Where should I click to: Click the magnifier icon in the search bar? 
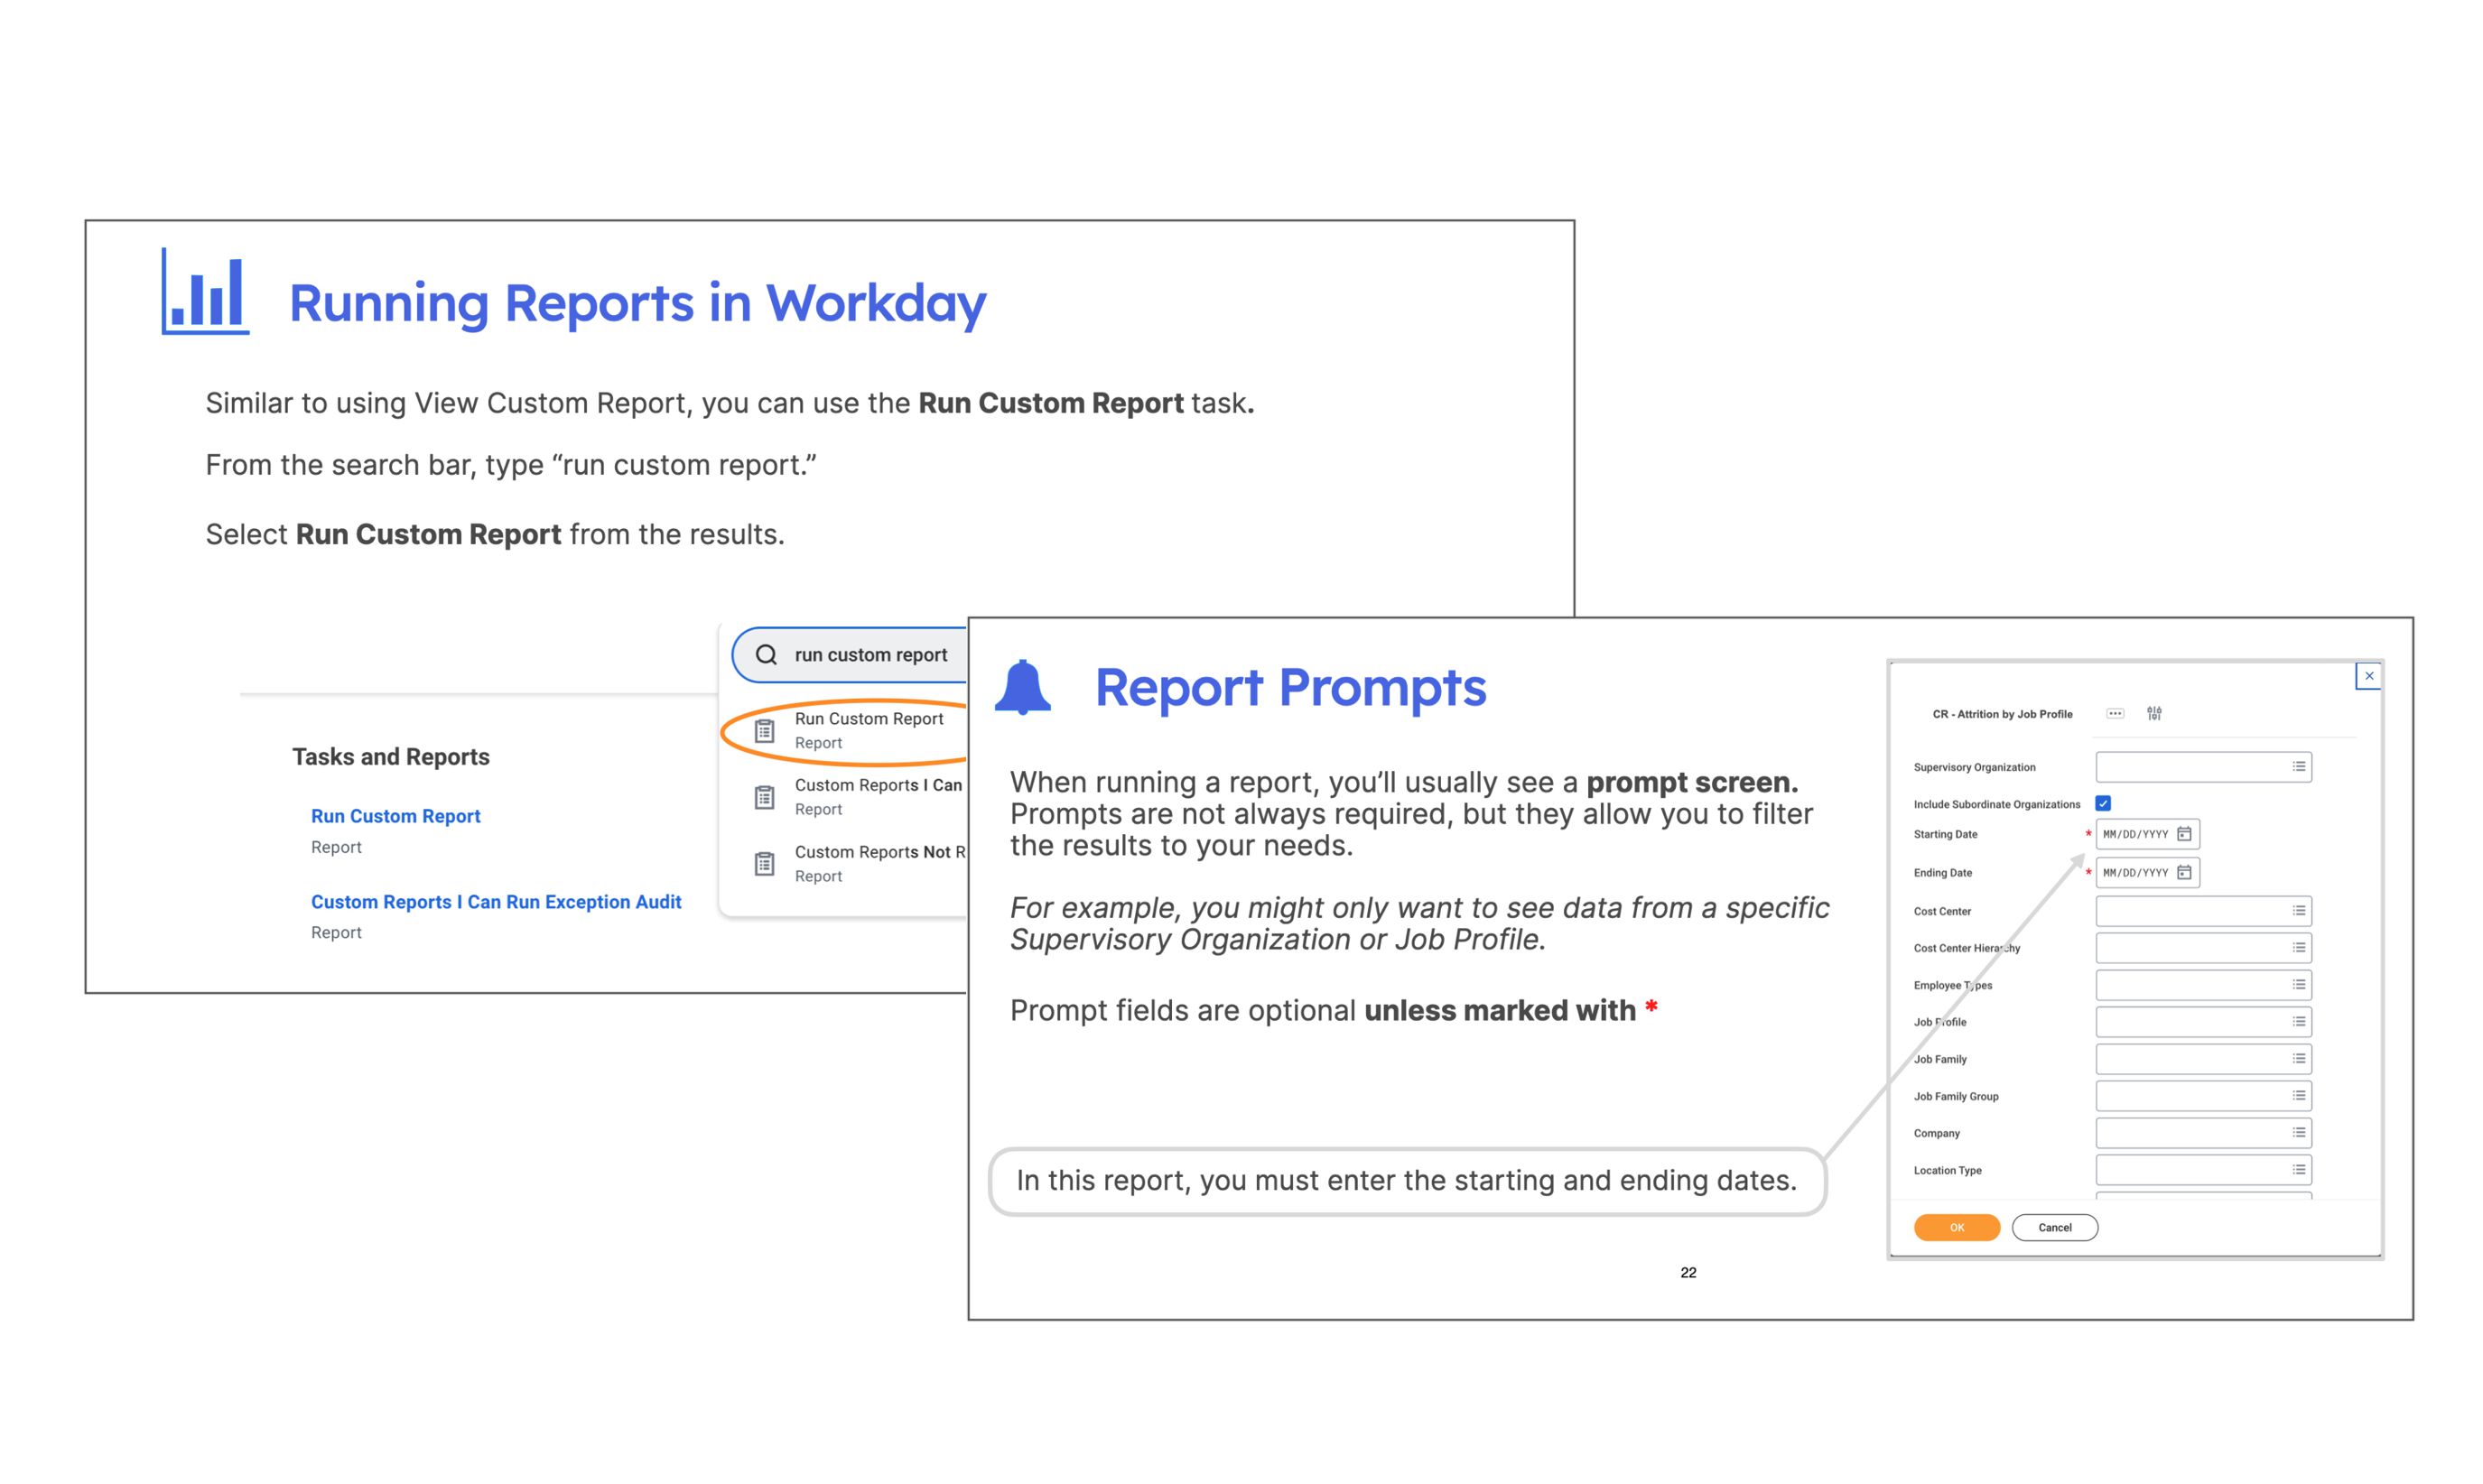[766, 655]
